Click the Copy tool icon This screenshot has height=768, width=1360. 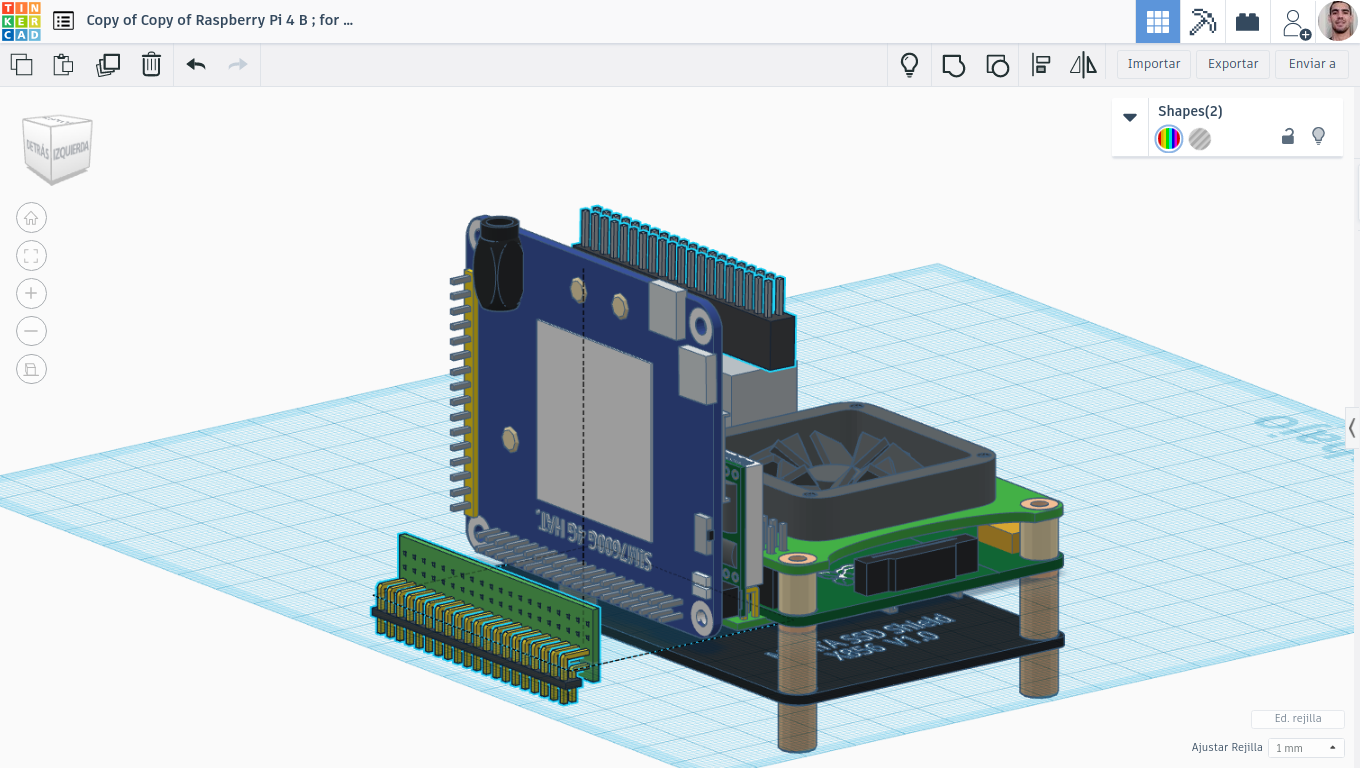coord(21,65)
